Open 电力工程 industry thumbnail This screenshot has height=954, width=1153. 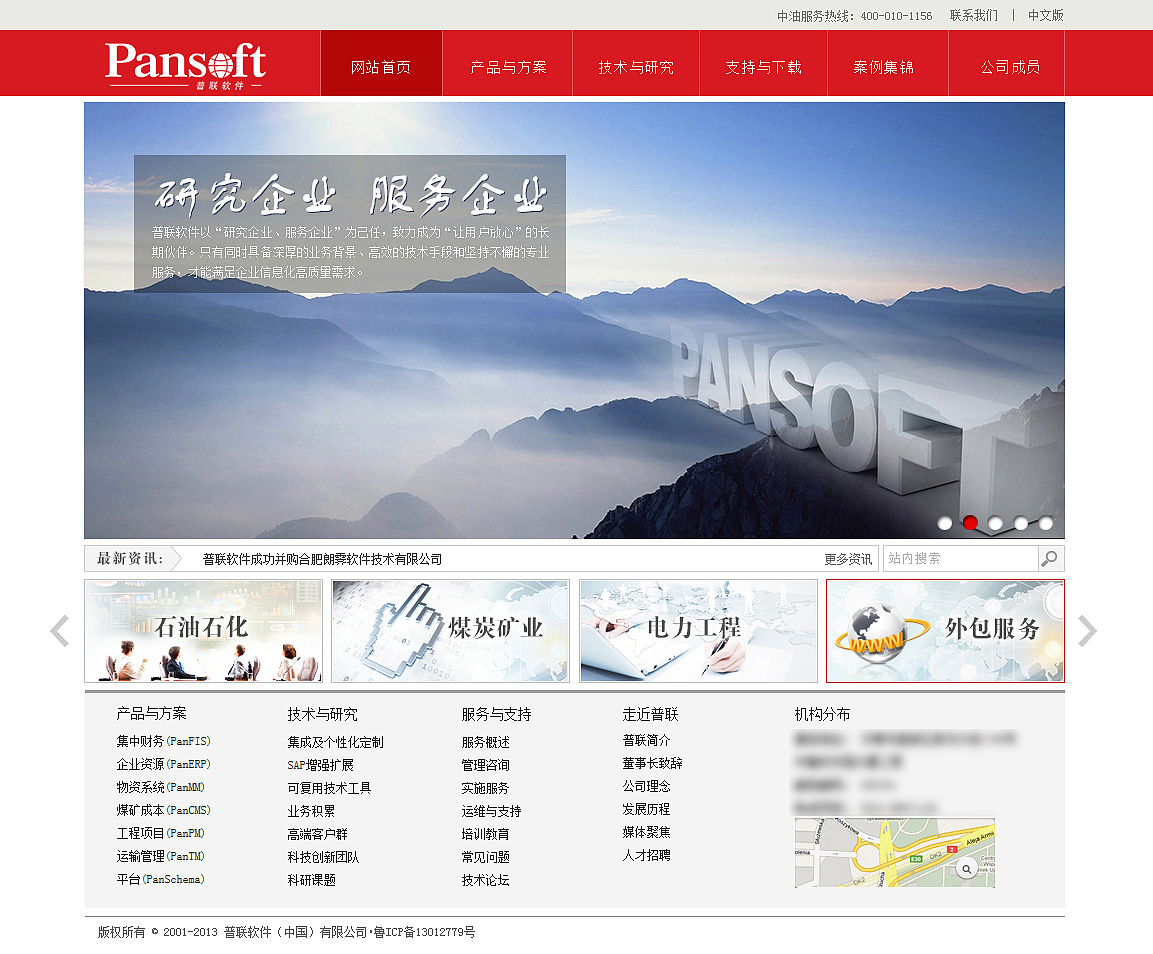pyautogui.click(x=698, y=630)
